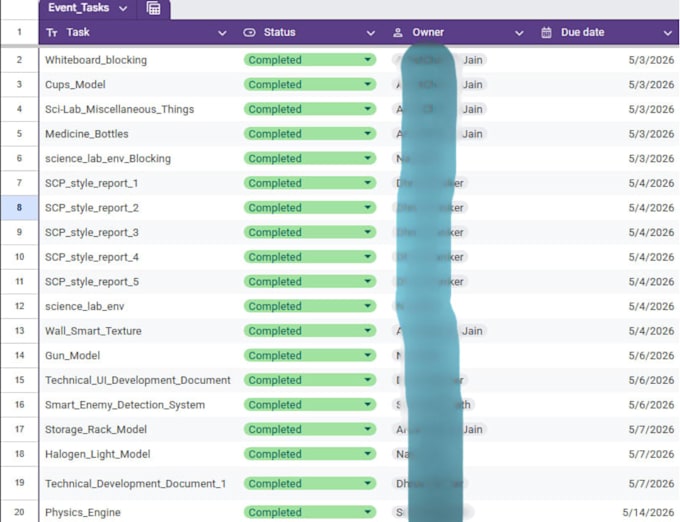Select the Physics_Engine task cell
Image resolution: width=680 pixels, height=522 pixels.
pyautogui.click(x=138, y=512)
